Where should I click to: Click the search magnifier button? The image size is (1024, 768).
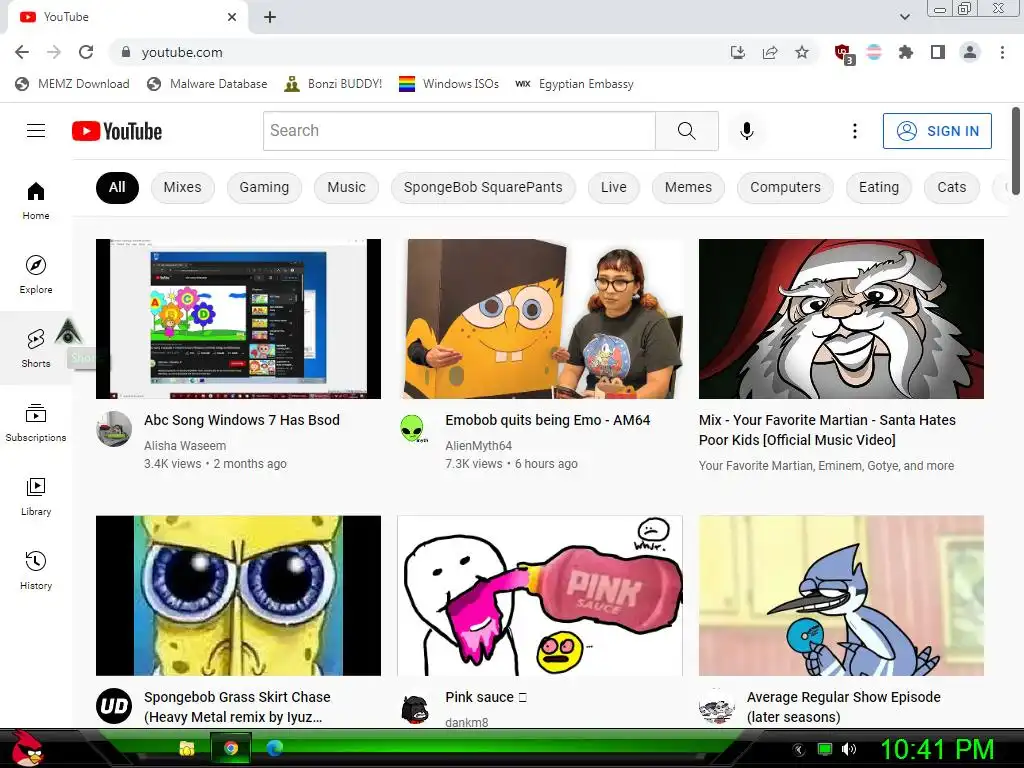(x=686, y=131)
